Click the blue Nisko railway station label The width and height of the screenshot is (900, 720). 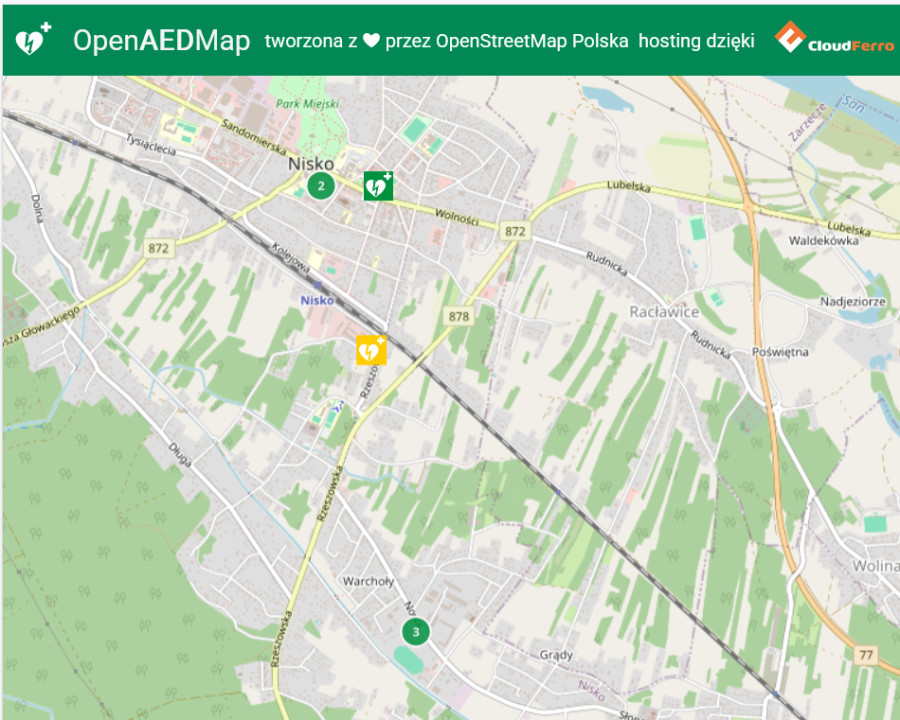click(317, 300)
